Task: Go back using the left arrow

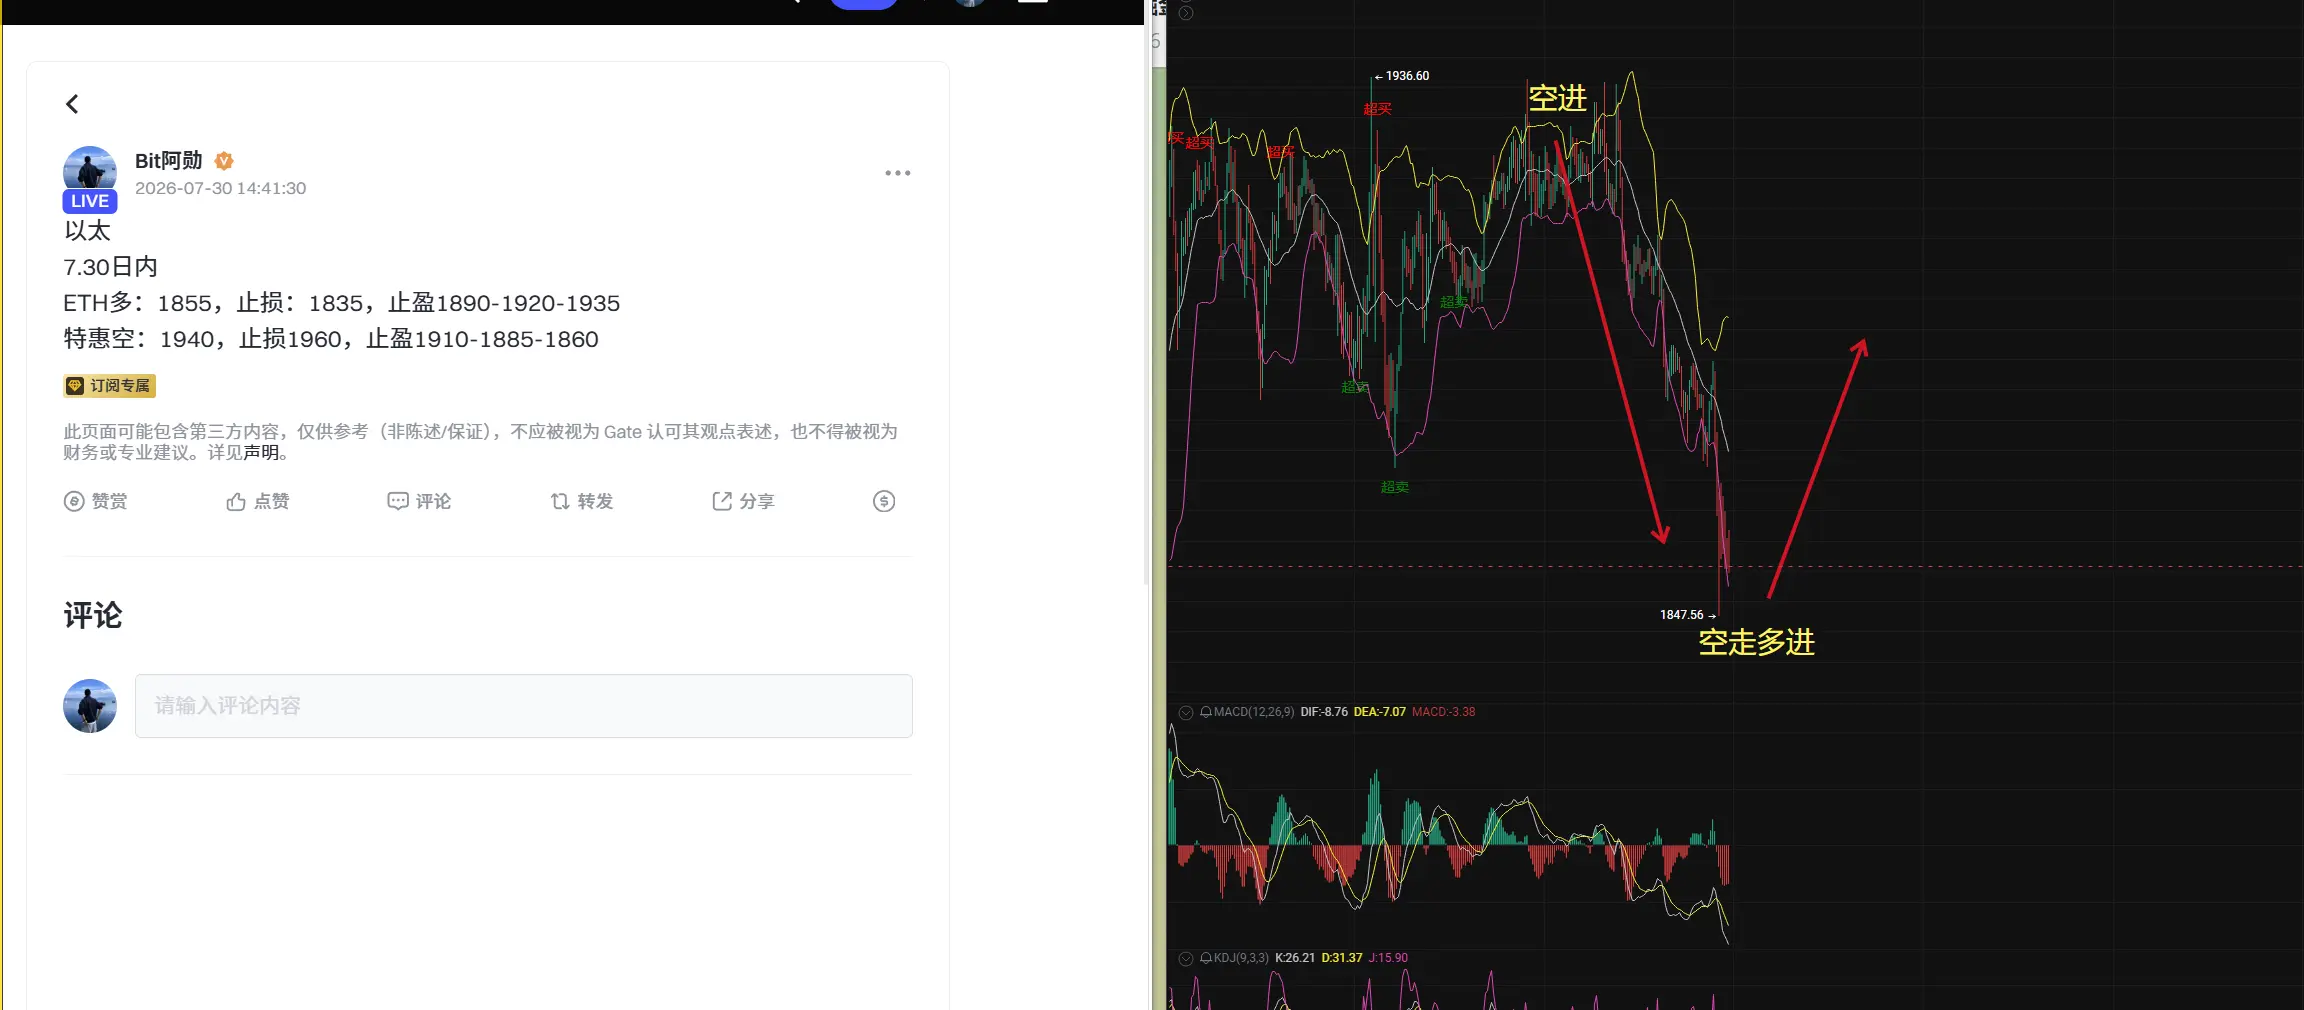Action: (72, 104)
